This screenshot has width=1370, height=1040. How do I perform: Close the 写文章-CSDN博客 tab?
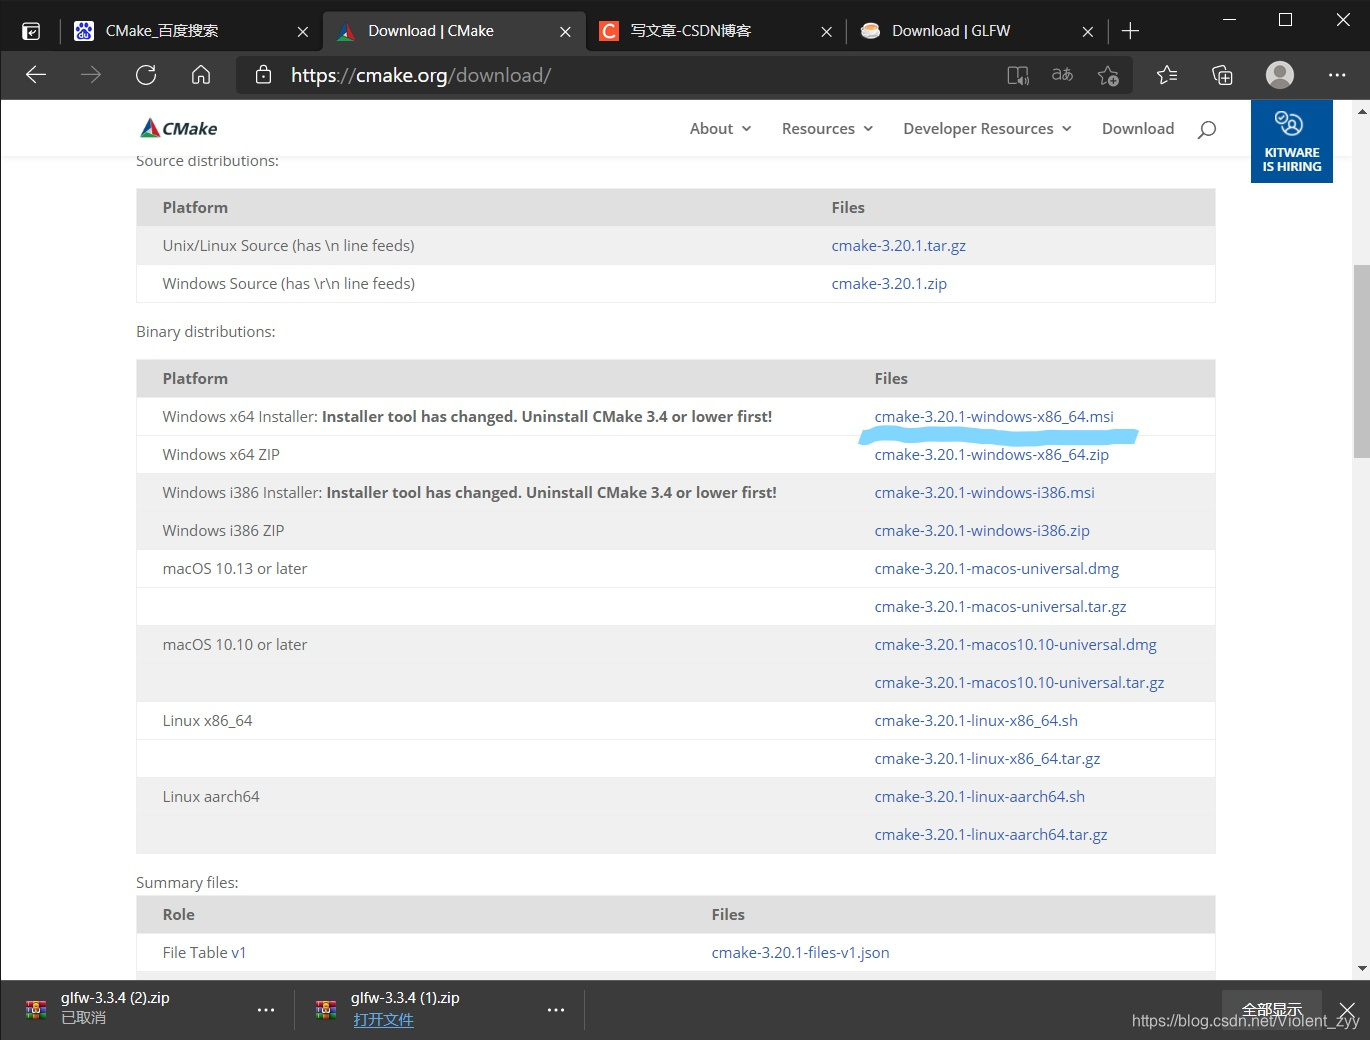[x=826, y=32]
